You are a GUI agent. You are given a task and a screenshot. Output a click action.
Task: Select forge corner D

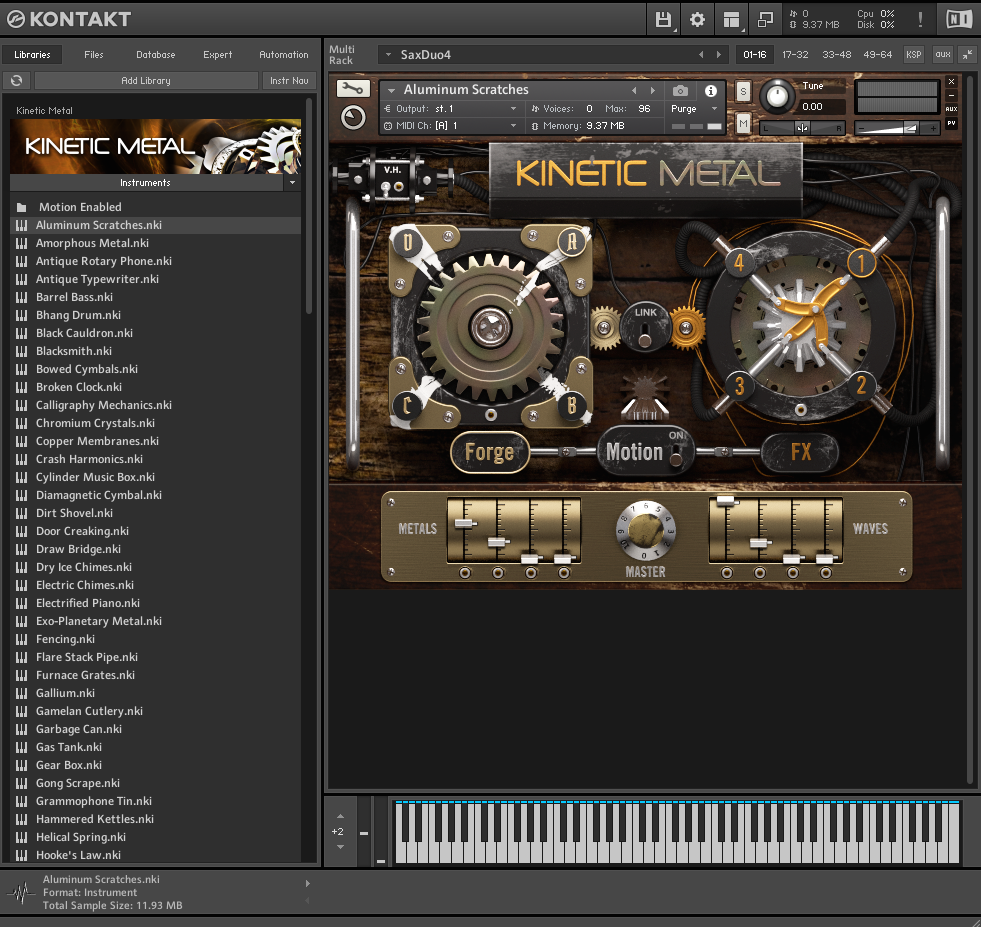408,242
